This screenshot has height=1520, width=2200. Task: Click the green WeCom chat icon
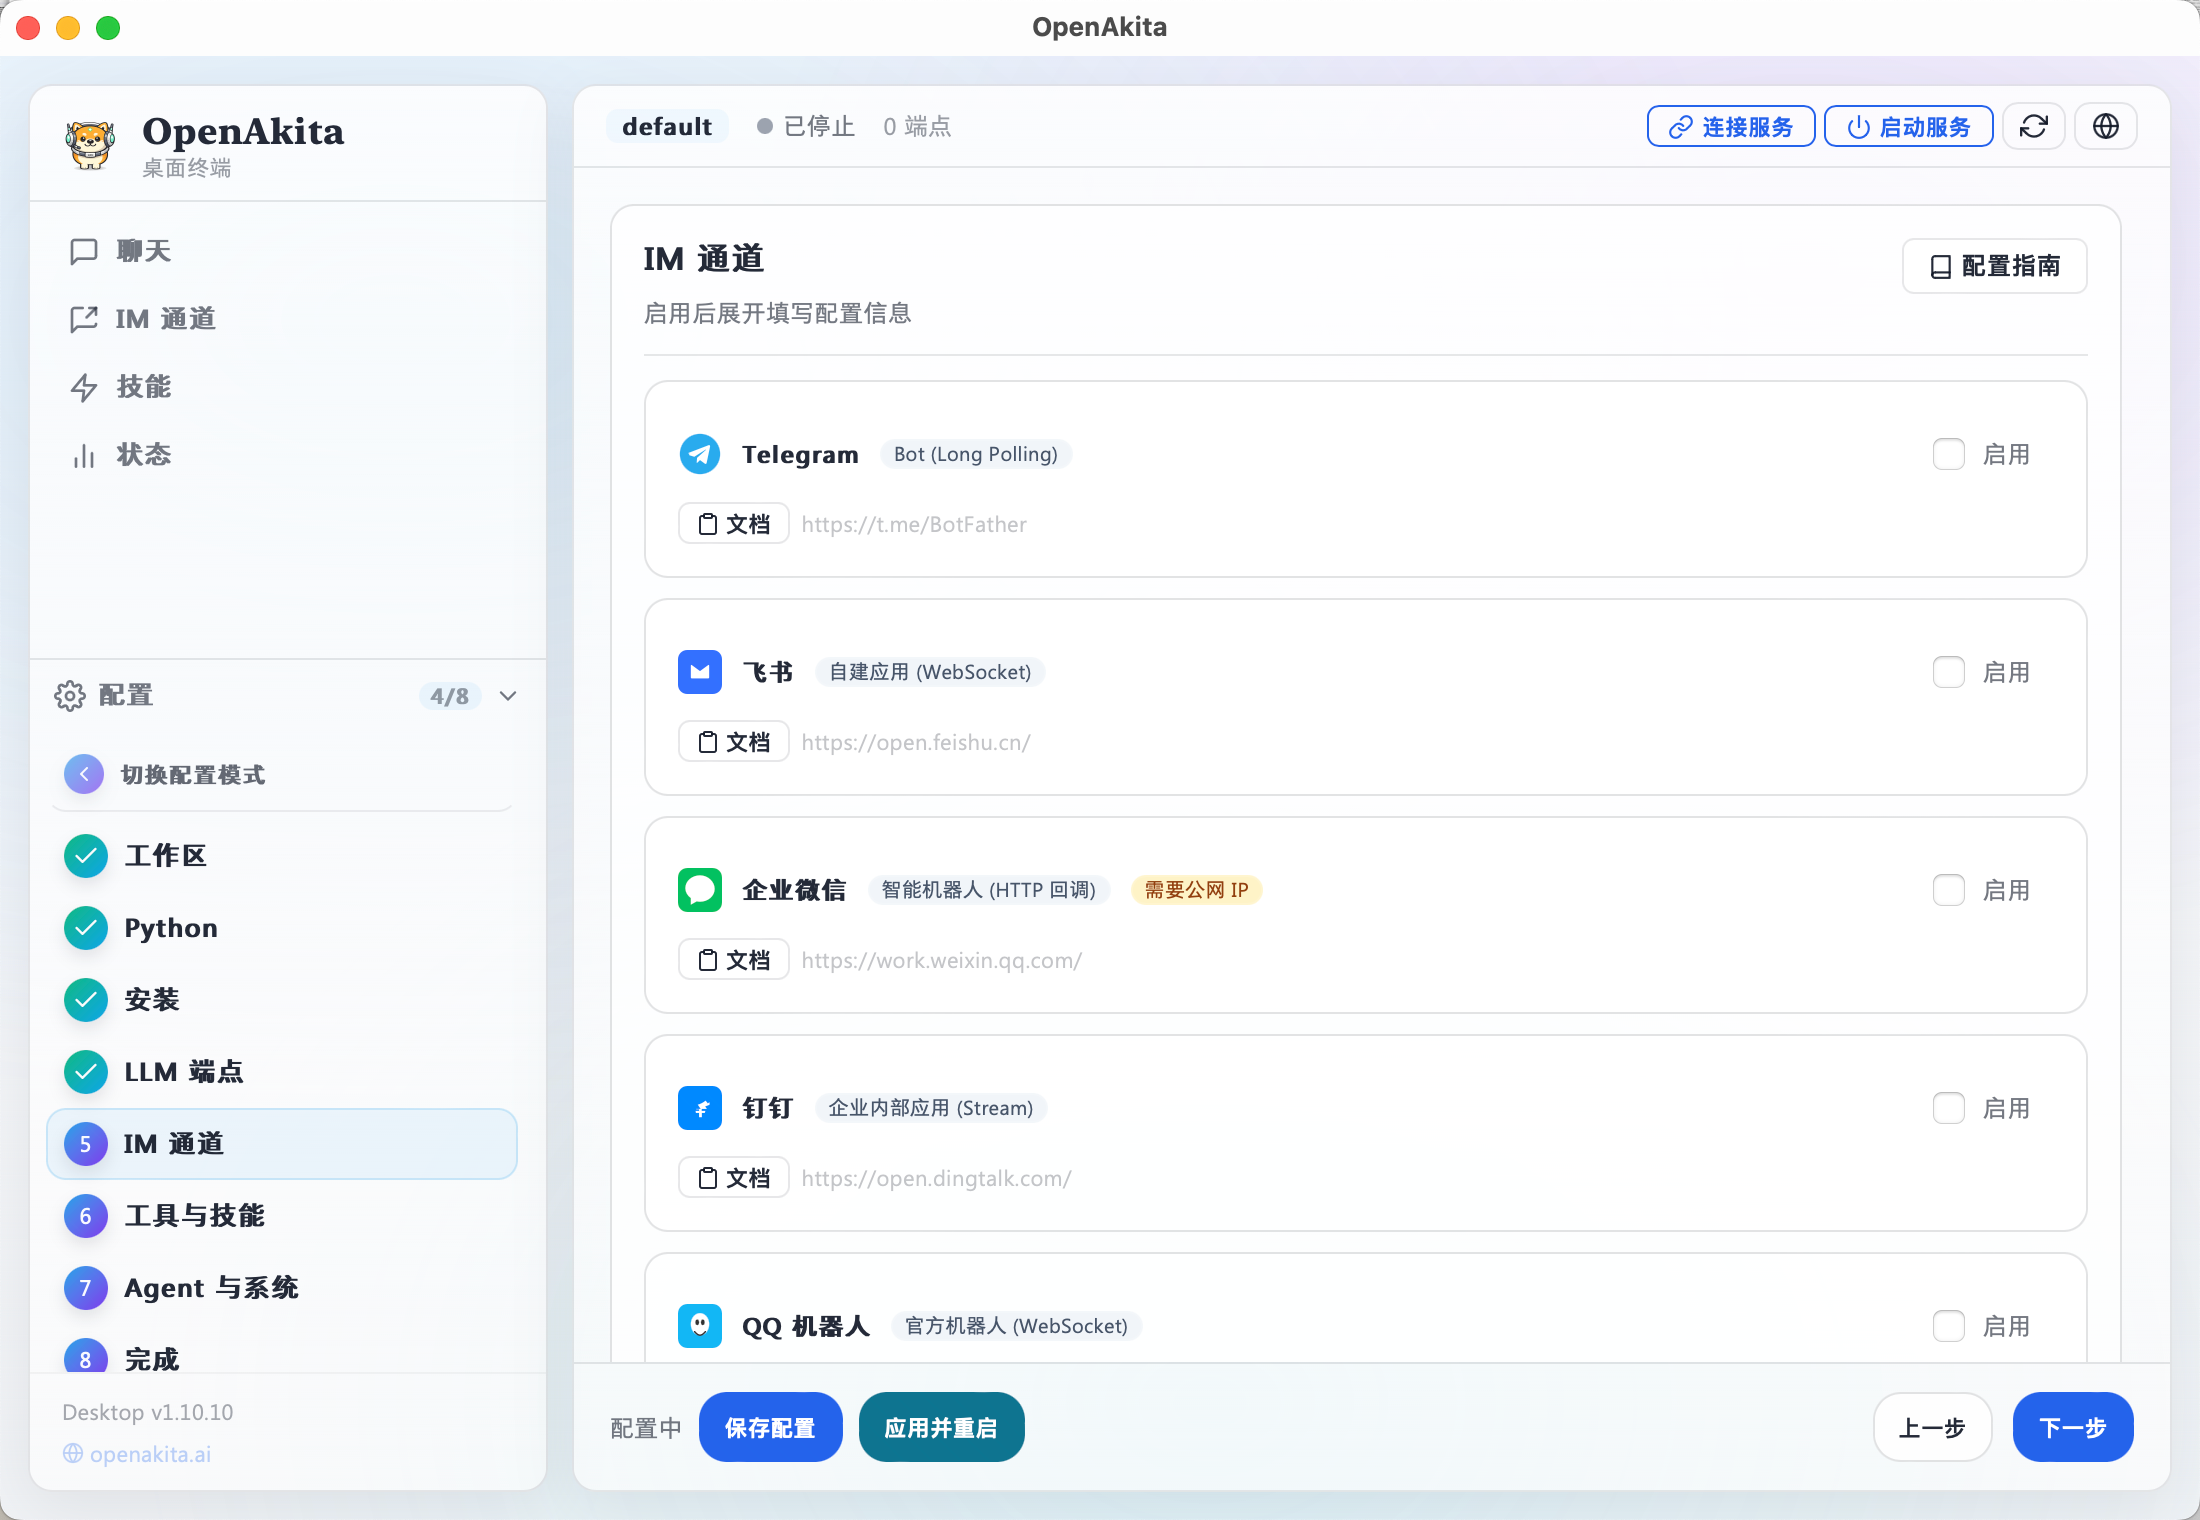(699, 890)
